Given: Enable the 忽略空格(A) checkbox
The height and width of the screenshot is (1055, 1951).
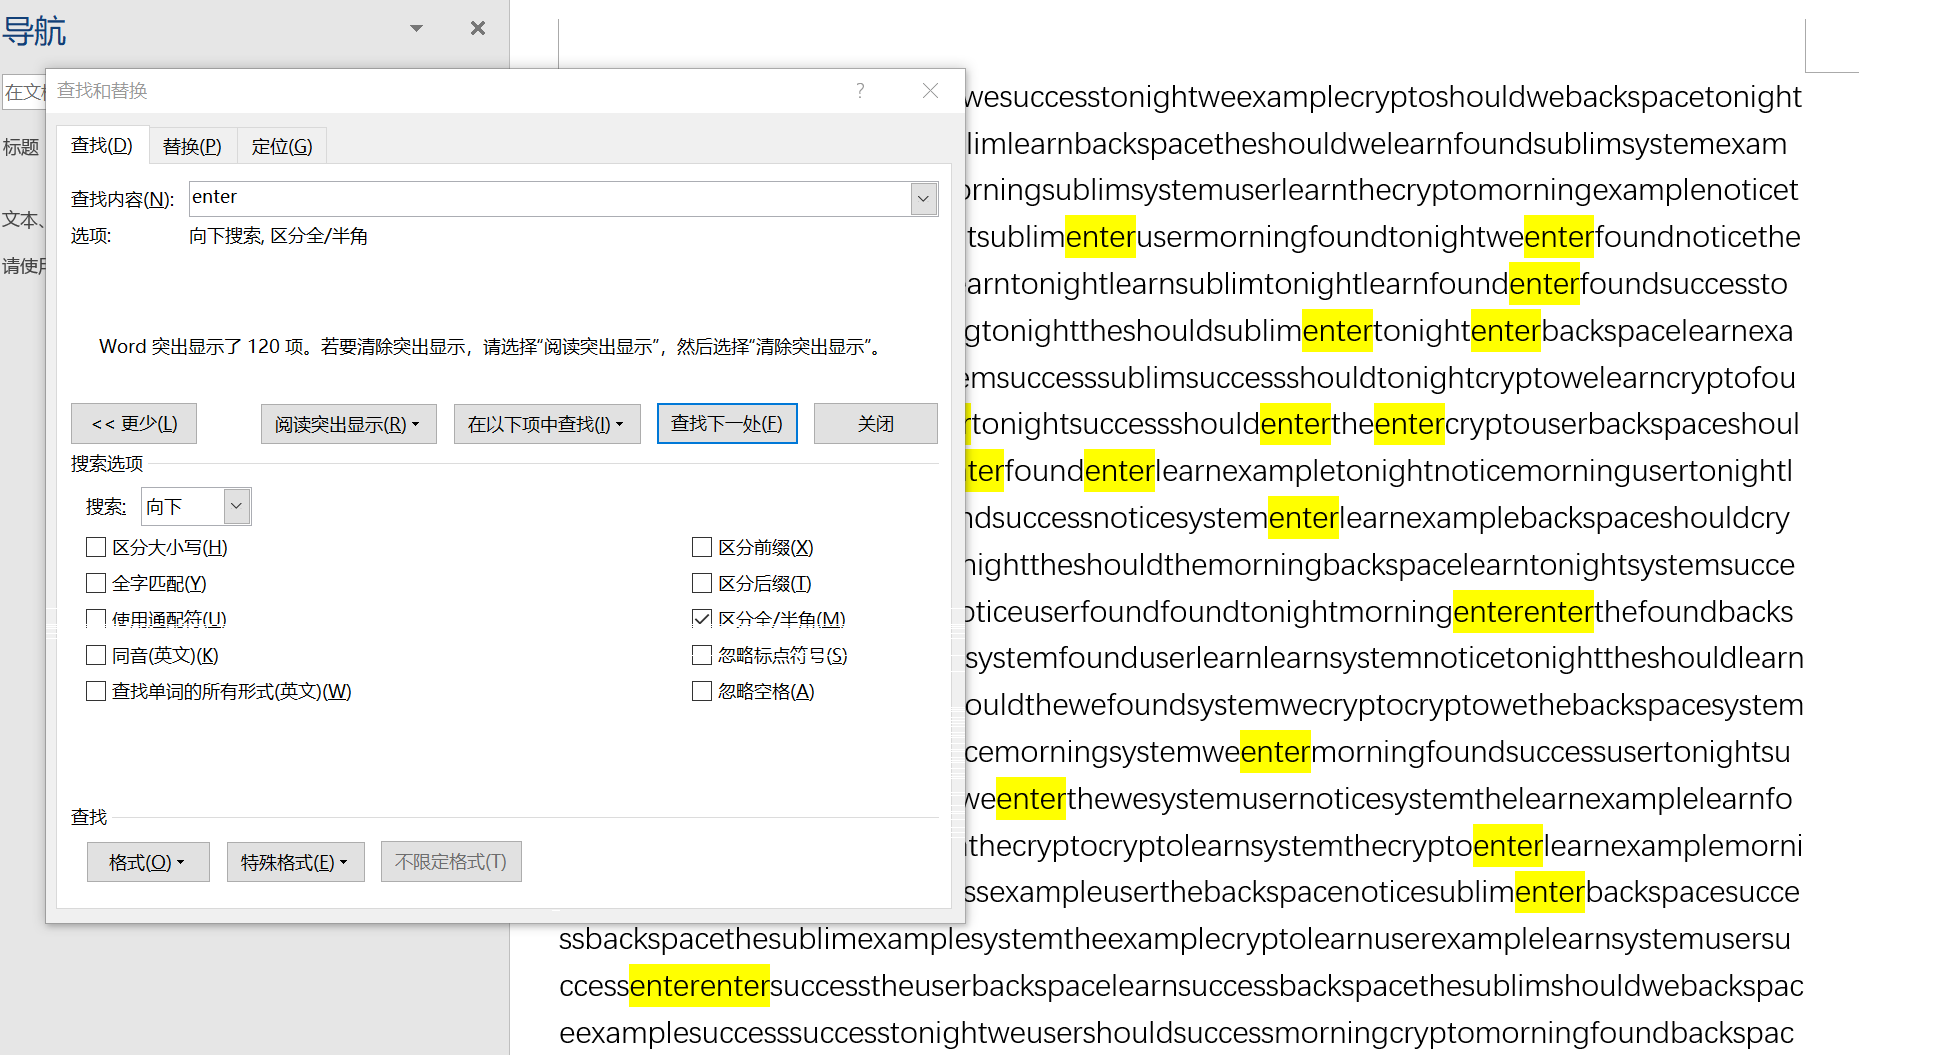Looking at the screenshot, I should 702,692.
